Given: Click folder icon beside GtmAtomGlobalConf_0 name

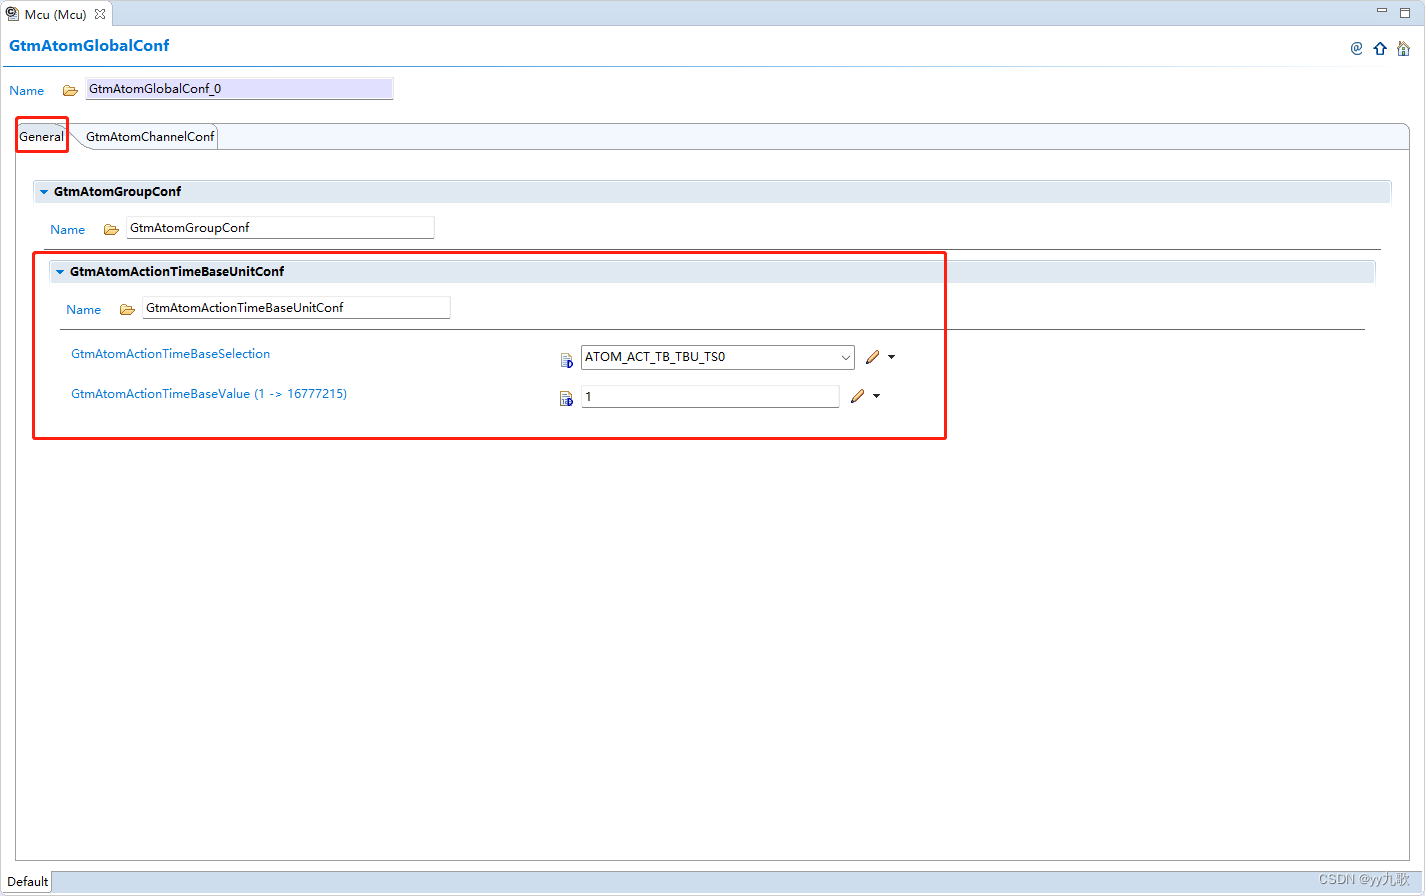Looking at the screenshot, I should pos(70,90).
